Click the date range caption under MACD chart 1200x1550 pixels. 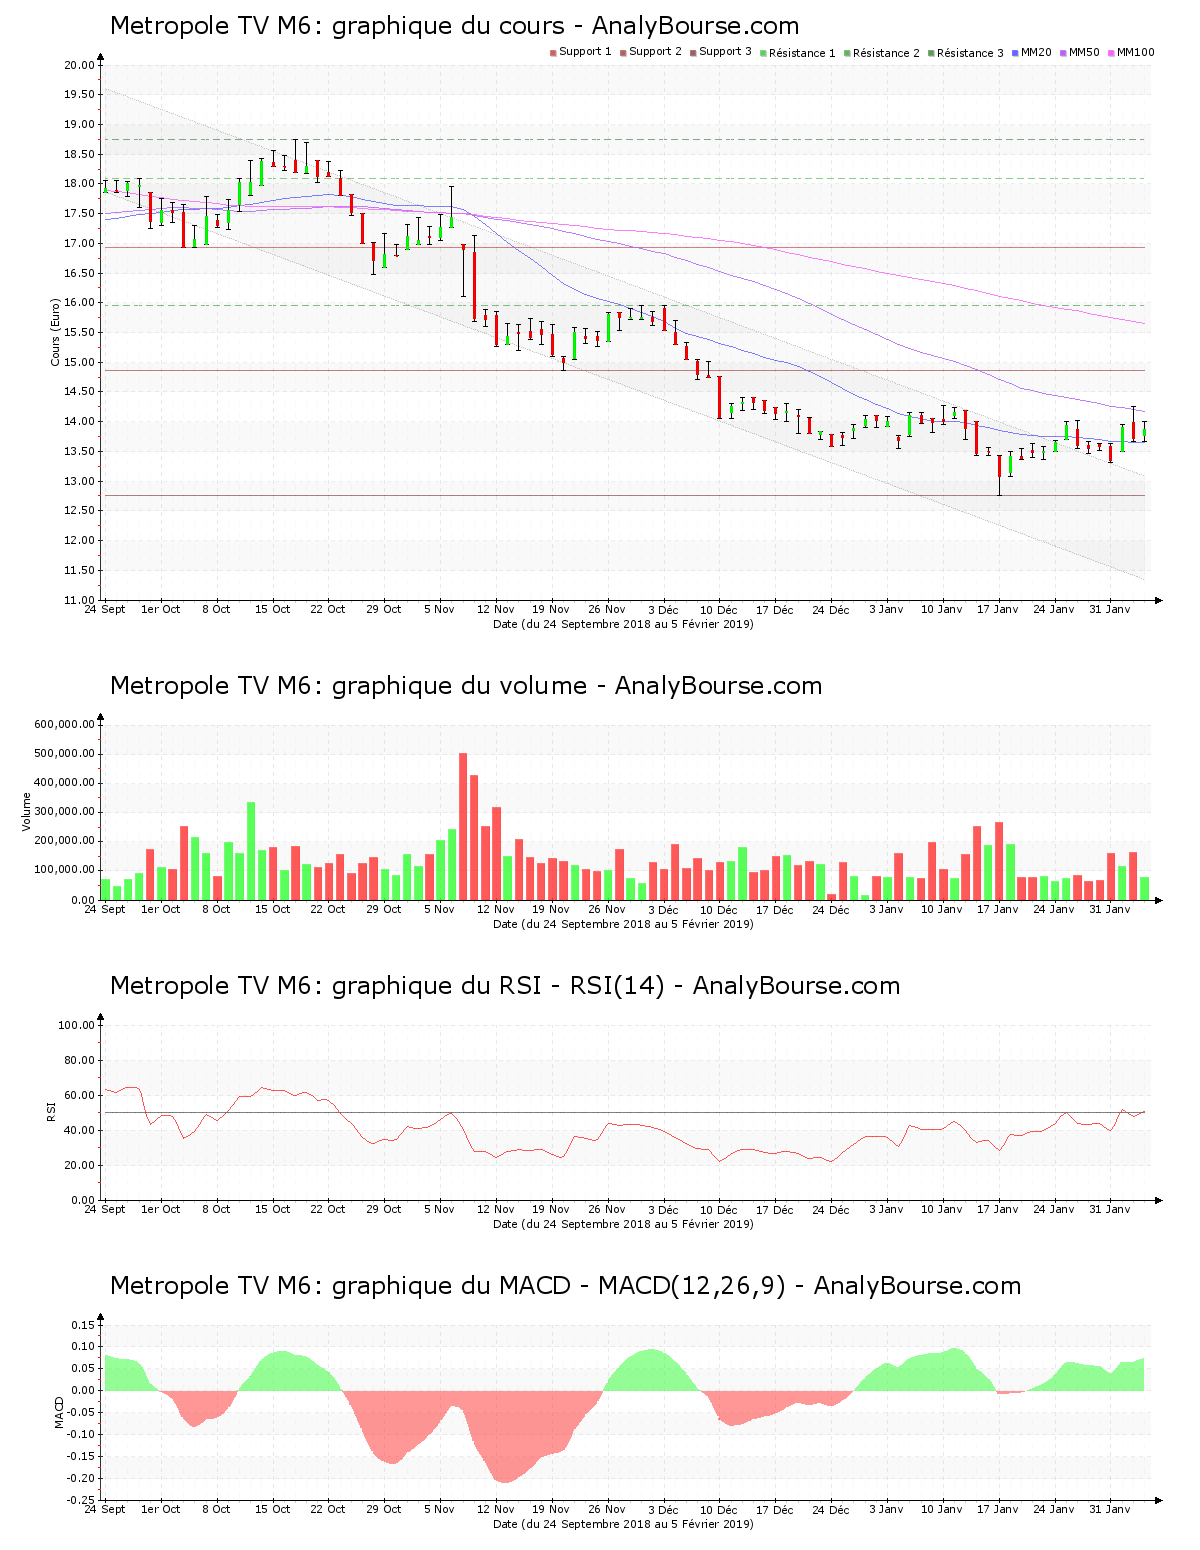coord(623,1524)
